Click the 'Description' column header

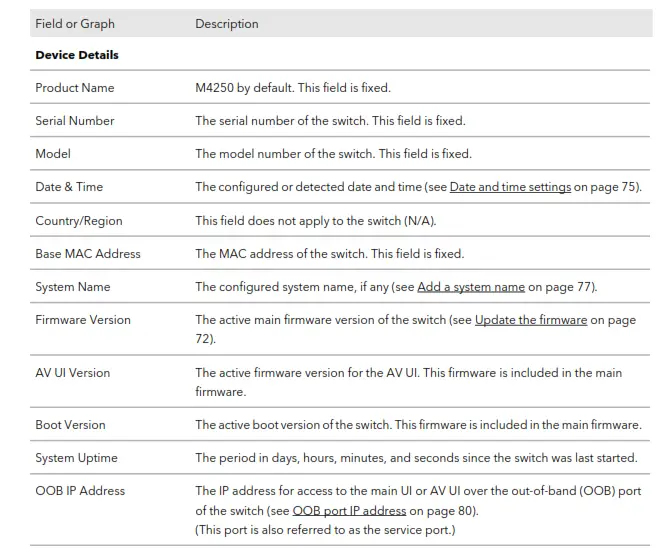coord(227,24)
